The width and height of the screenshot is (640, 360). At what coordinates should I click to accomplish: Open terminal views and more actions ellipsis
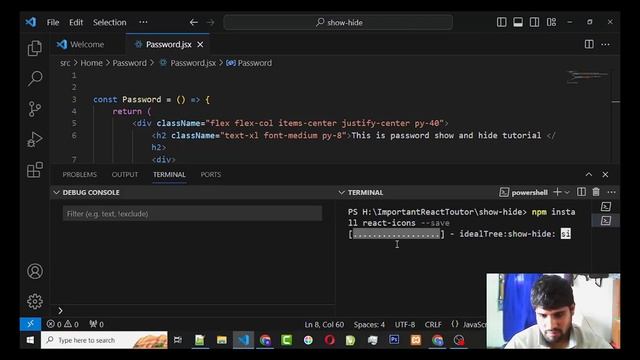pyautogui.click(x=611, y=192)
